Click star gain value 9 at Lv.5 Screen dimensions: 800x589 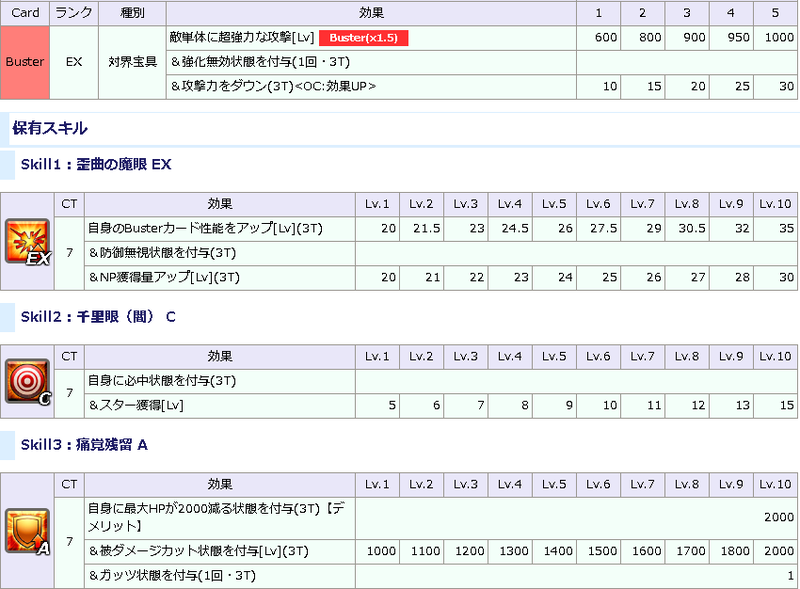pos(569,406)
